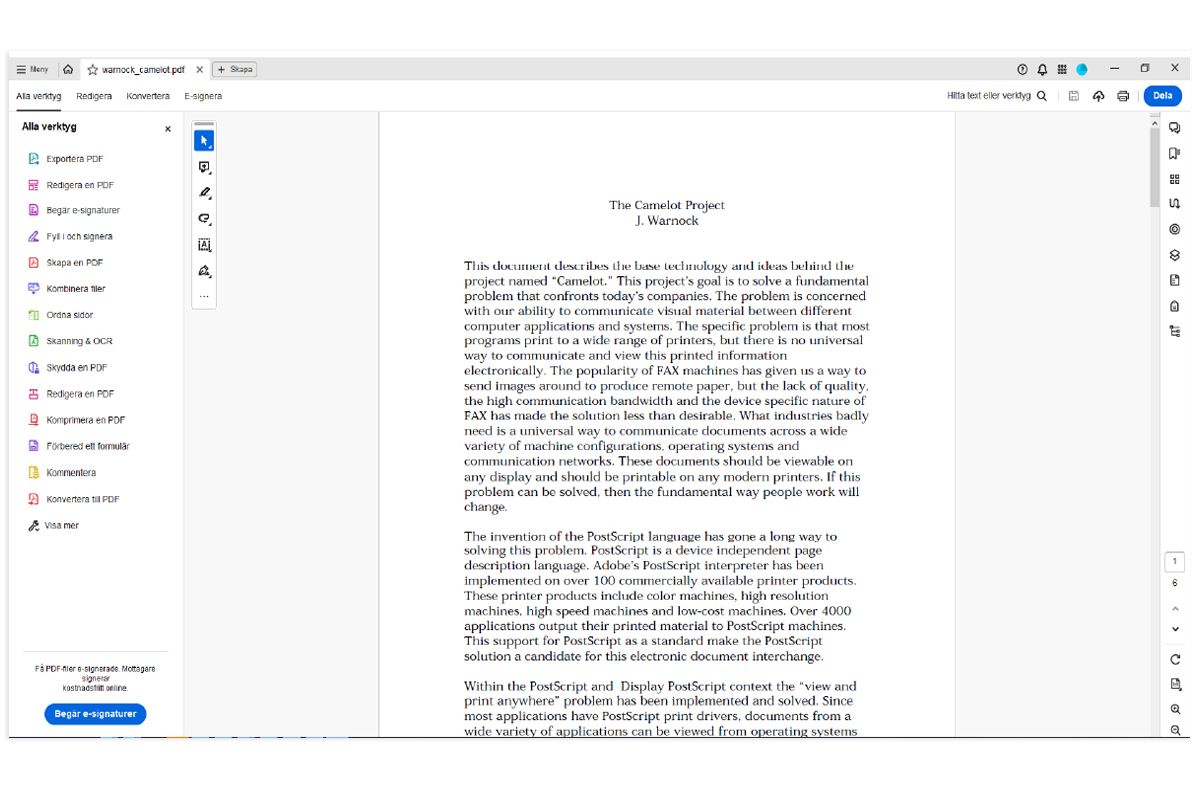The width and height of the screenshot is (1200, 795).
Task: Switch to the Redigera tab
Action: (94, 96)
